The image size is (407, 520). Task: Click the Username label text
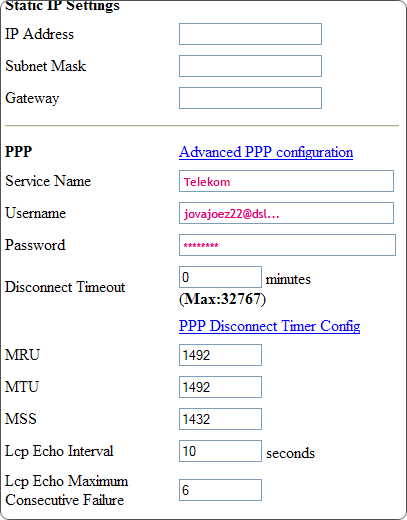tap(36, 213)
